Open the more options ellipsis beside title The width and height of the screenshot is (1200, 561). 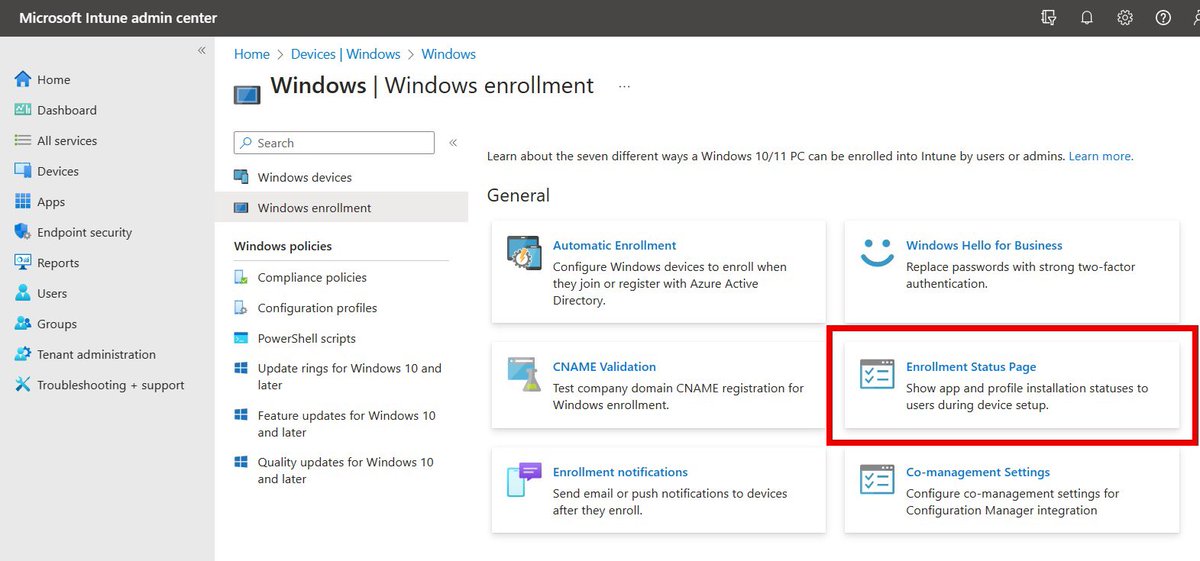point(624,87)
